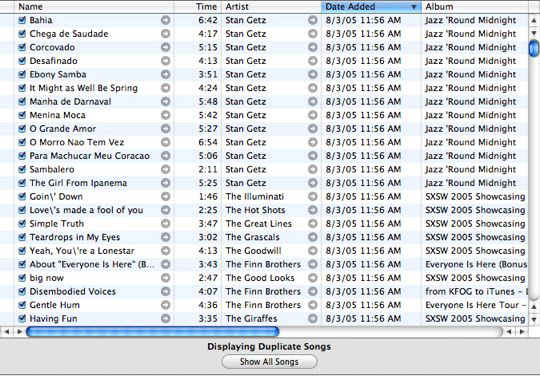The height and width of the screenshot is (376, 540).
Task: Click arrow icon beside Ebony Samba name
Action: click(x=166, y=74)
